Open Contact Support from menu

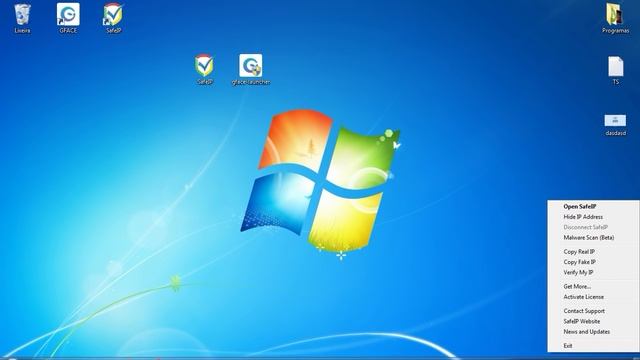click(x=593, y=311)
